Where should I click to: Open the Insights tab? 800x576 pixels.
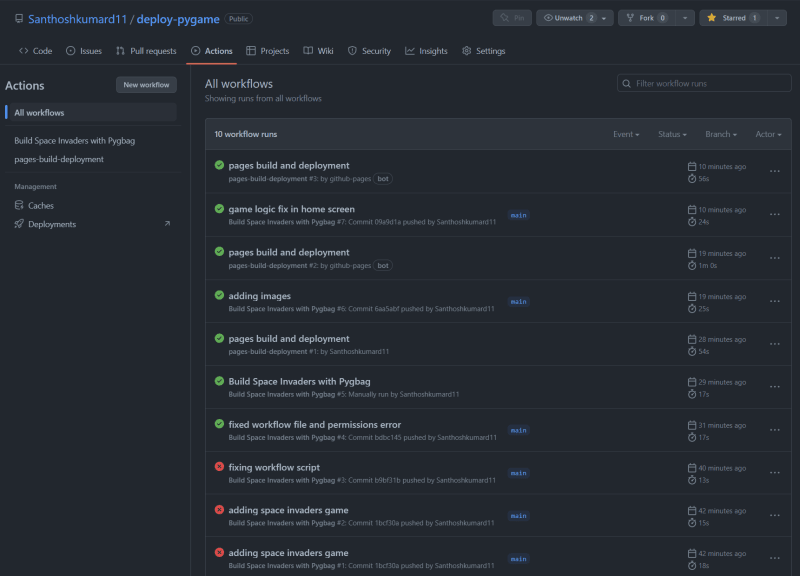[427, 51]
